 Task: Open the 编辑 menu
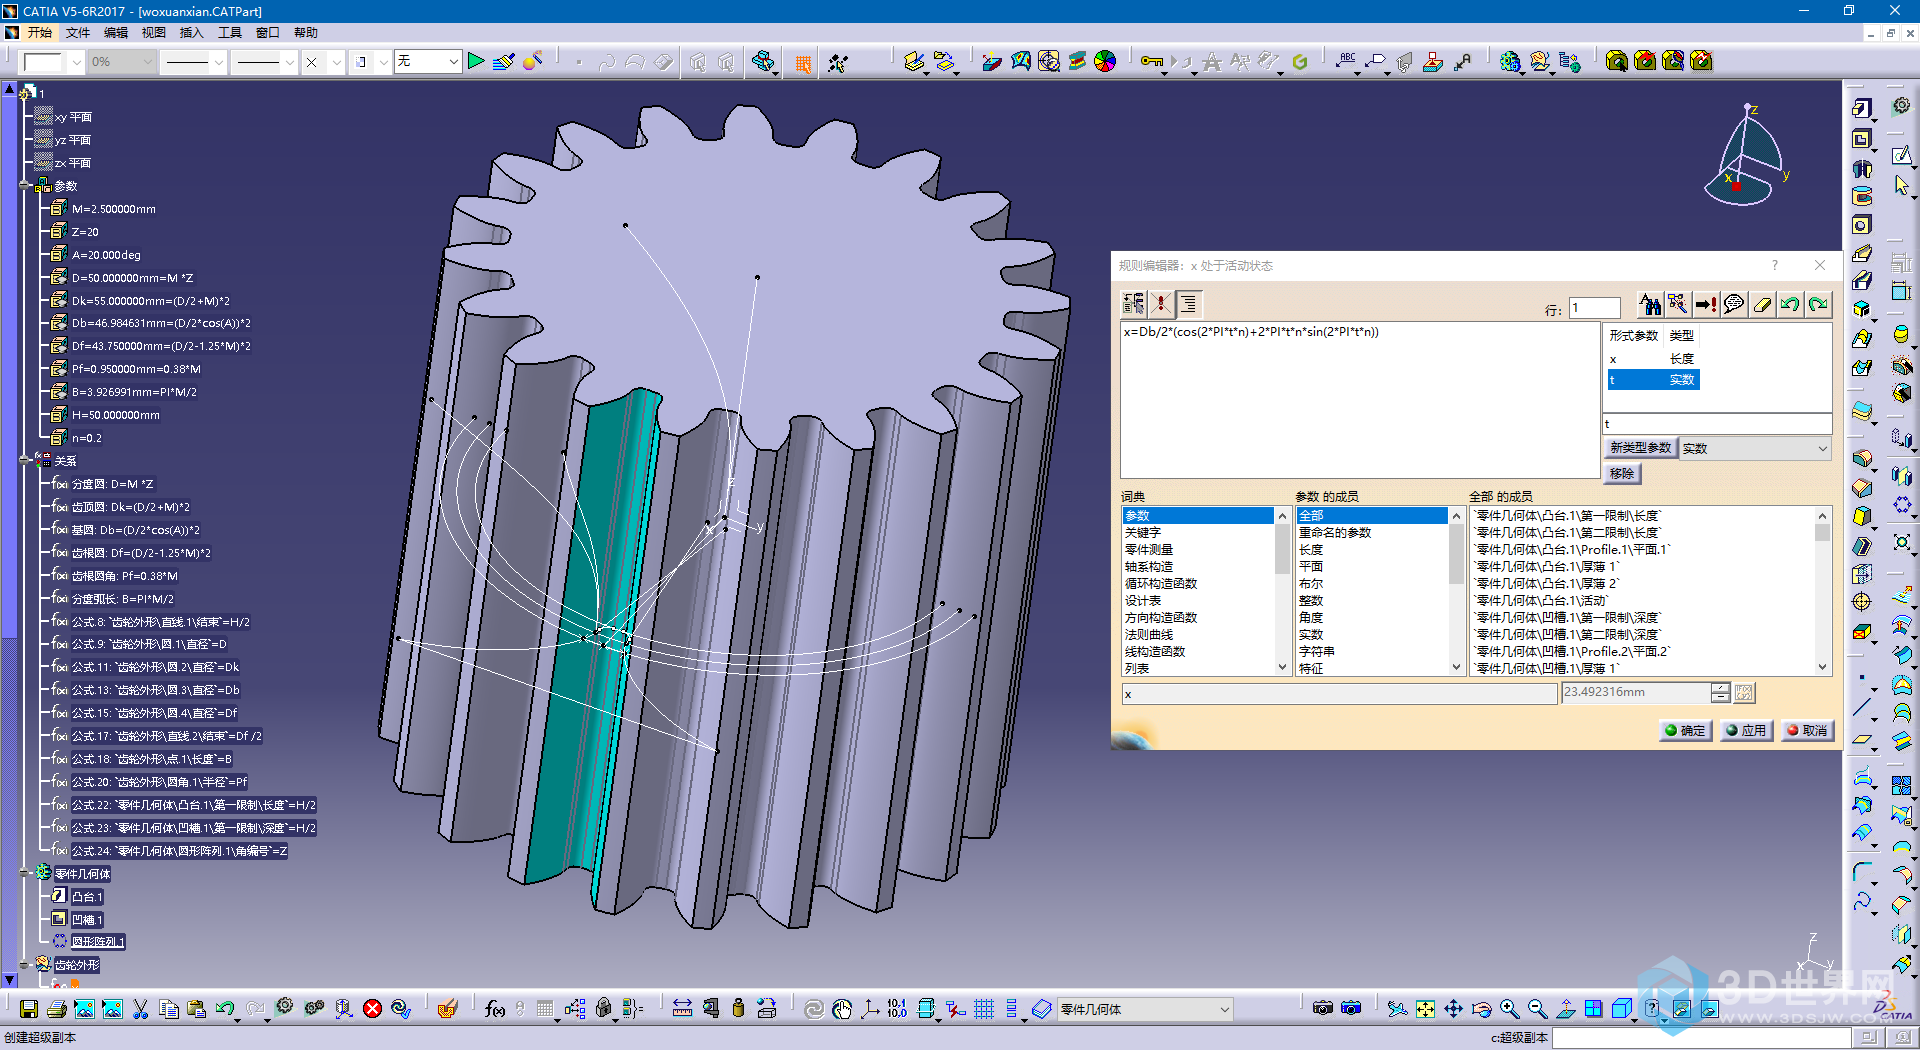[116, 33]
